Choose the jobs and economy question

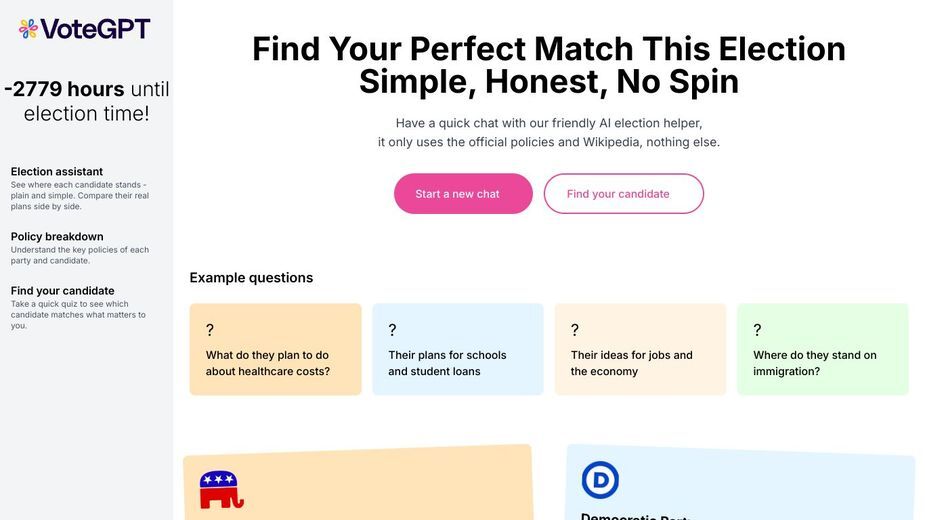pos(640,349)
